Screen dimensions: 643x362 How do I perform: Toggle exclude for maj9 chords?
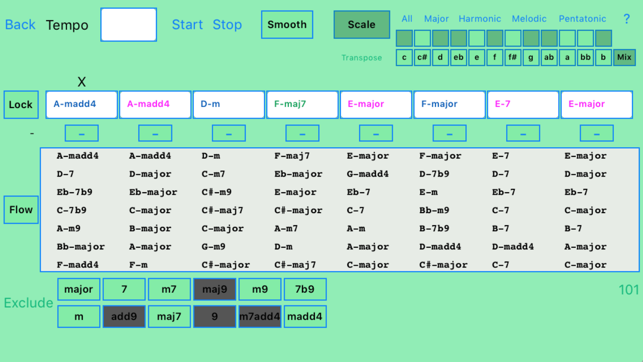point(214,289)
